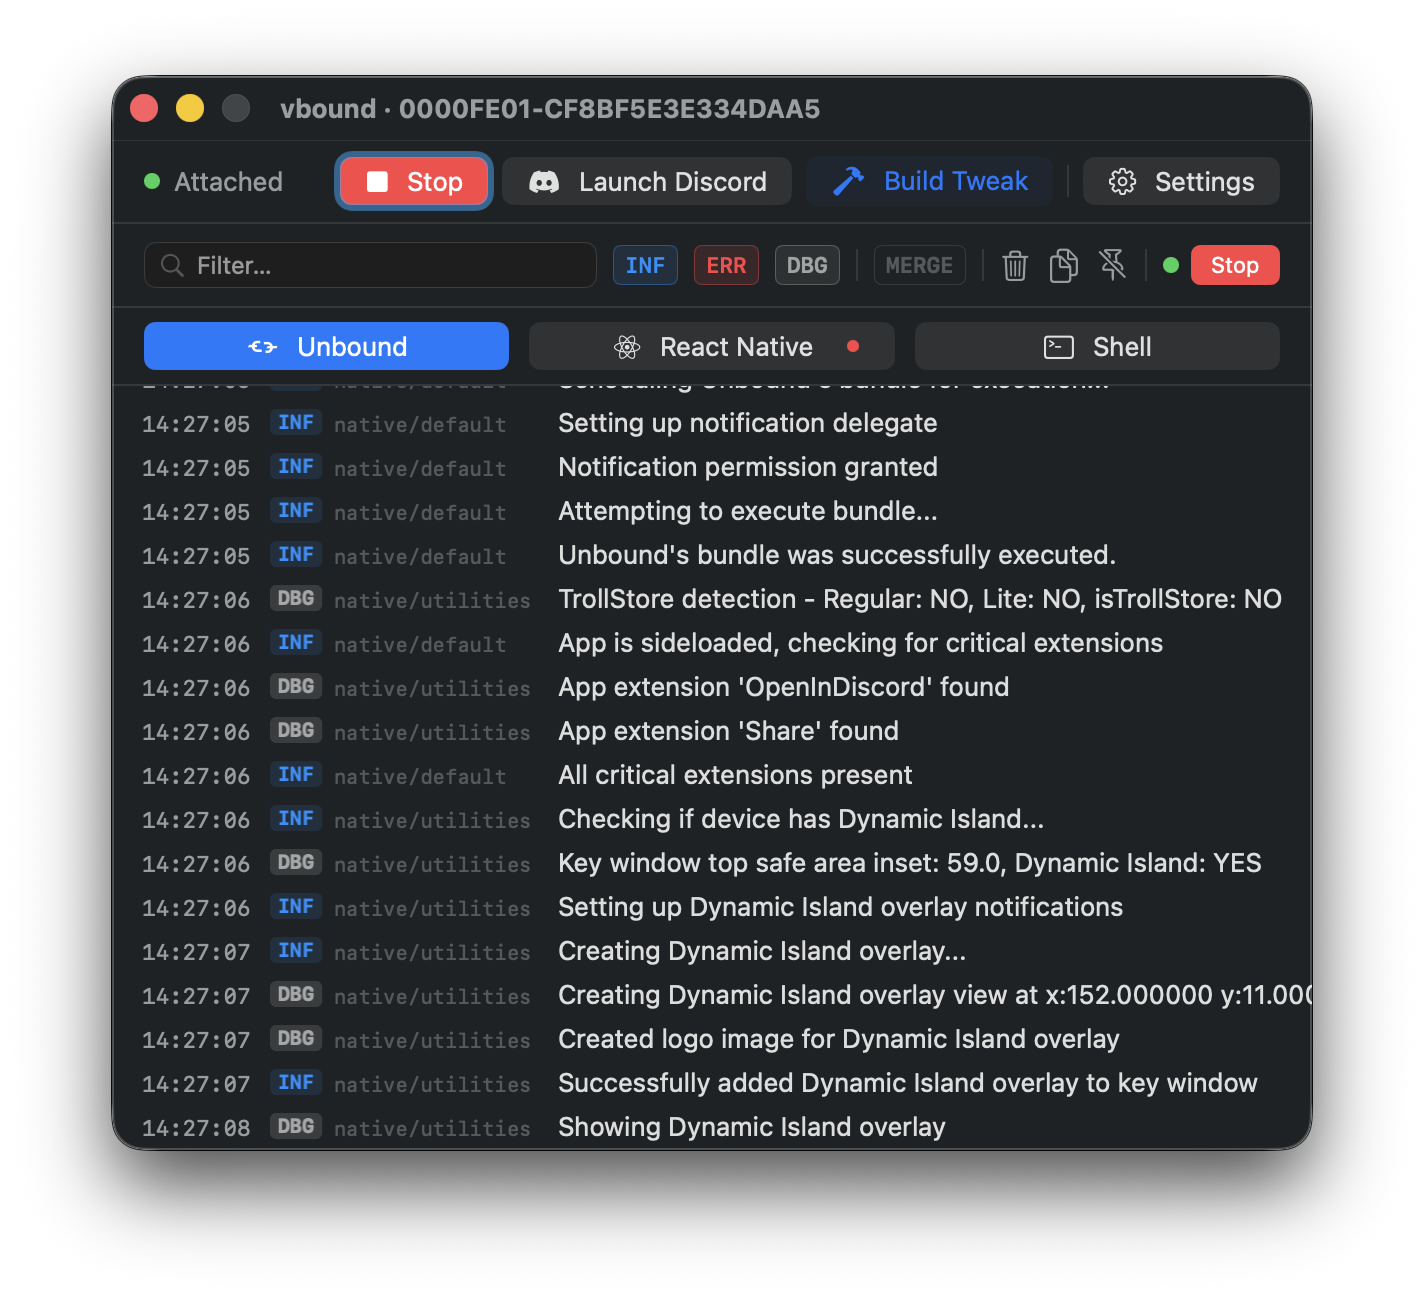Copy logs with the documents icon
Image resolution: width=1424 pixels, height=1298 pixels.
[x=1064, y=265]
